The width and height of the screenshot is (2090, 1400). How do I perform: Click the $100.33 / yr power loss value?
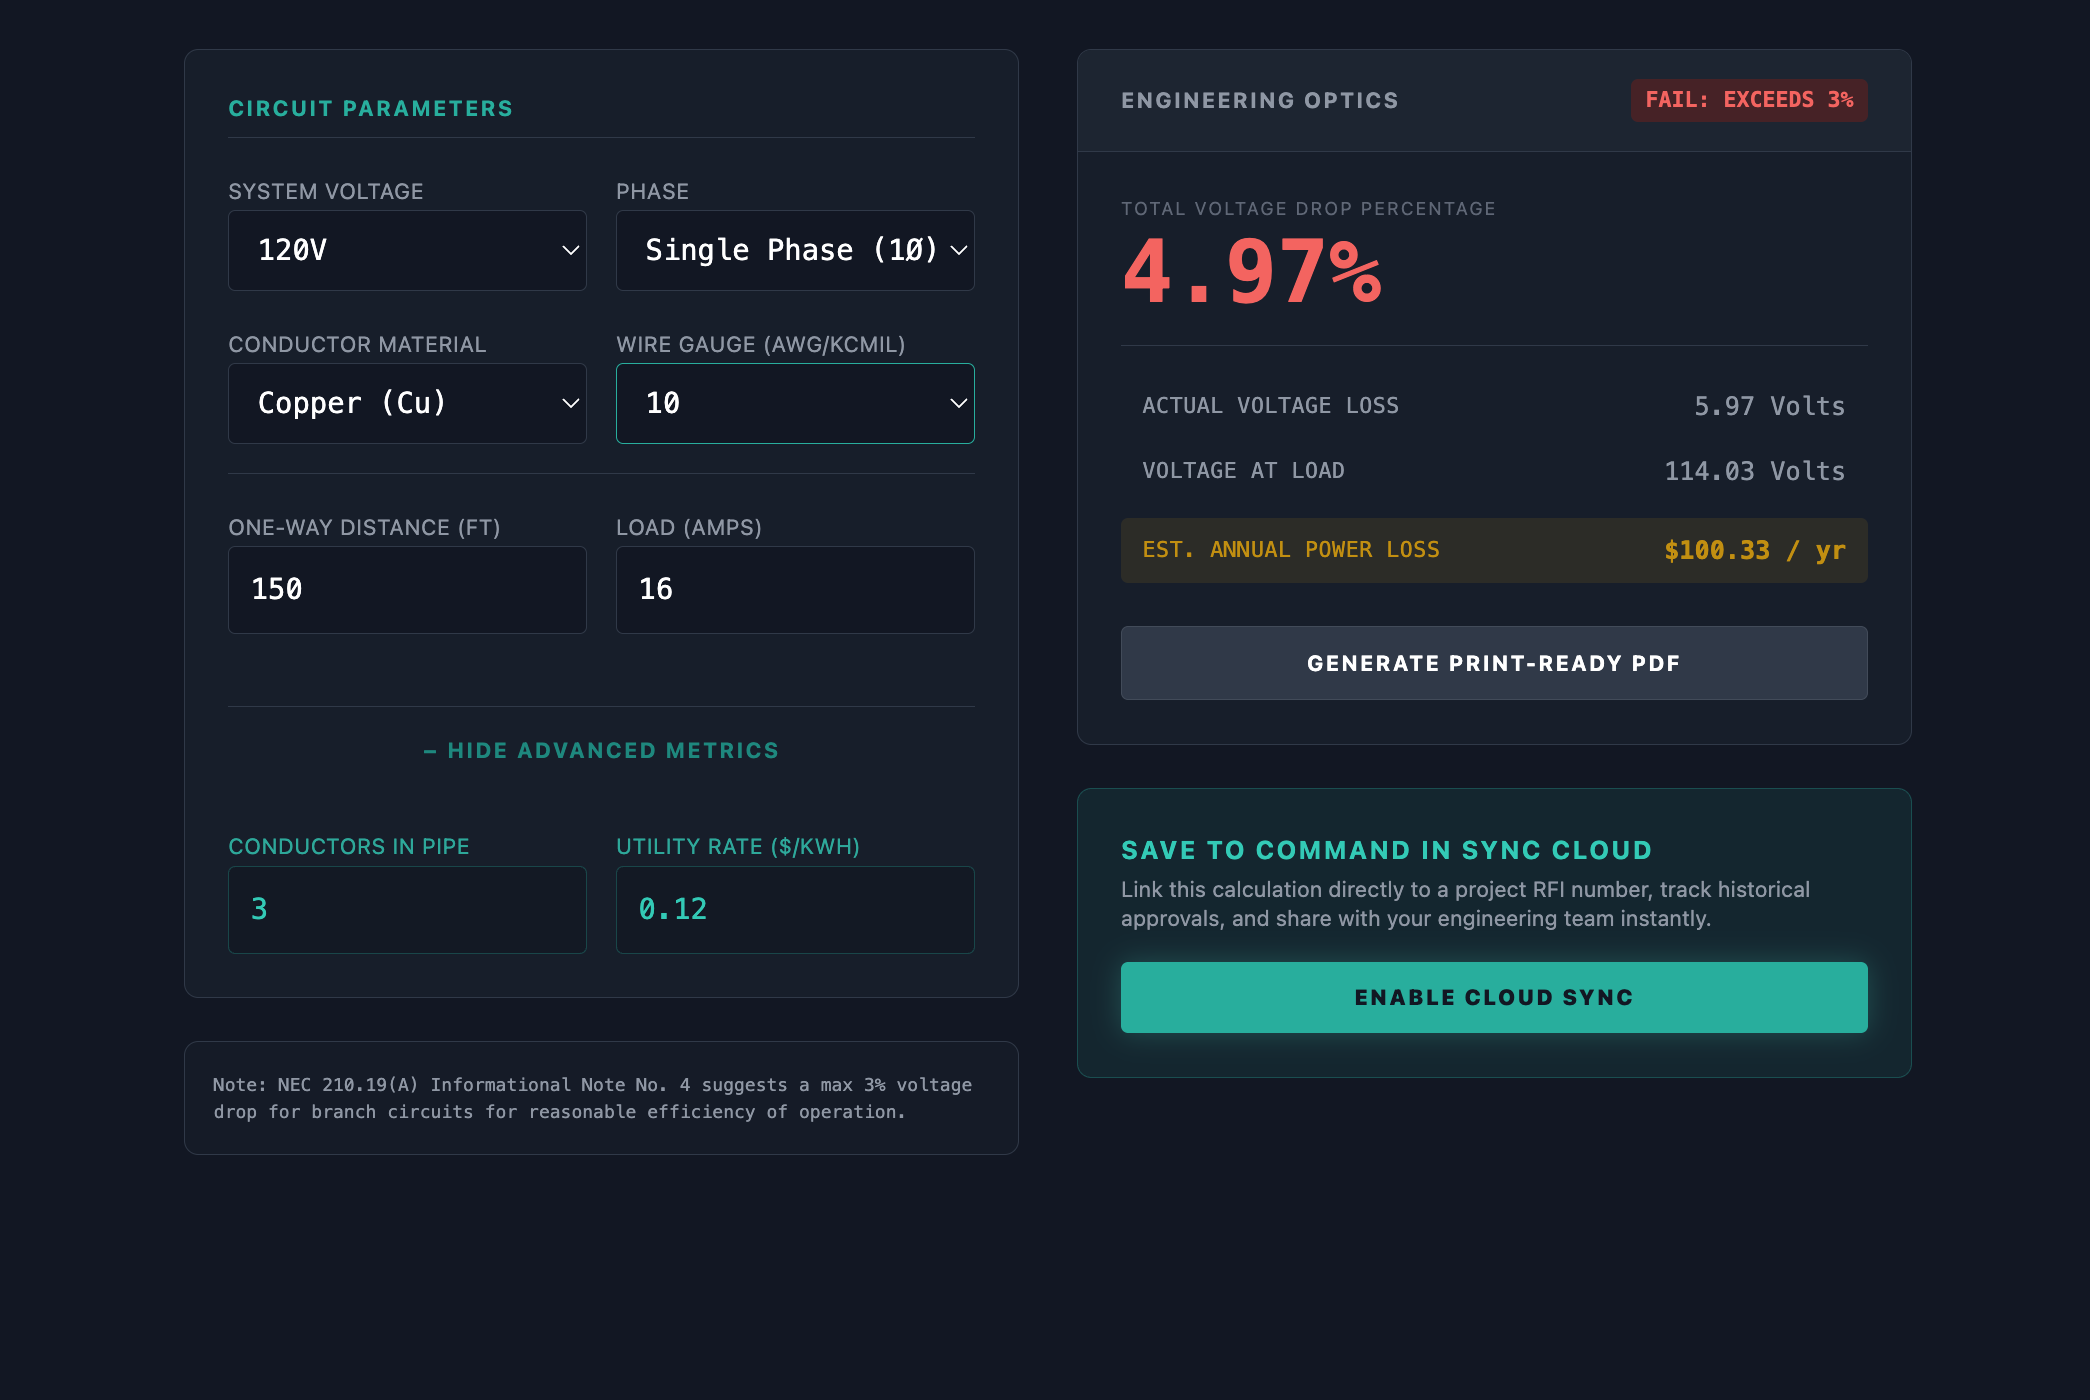1755,550
